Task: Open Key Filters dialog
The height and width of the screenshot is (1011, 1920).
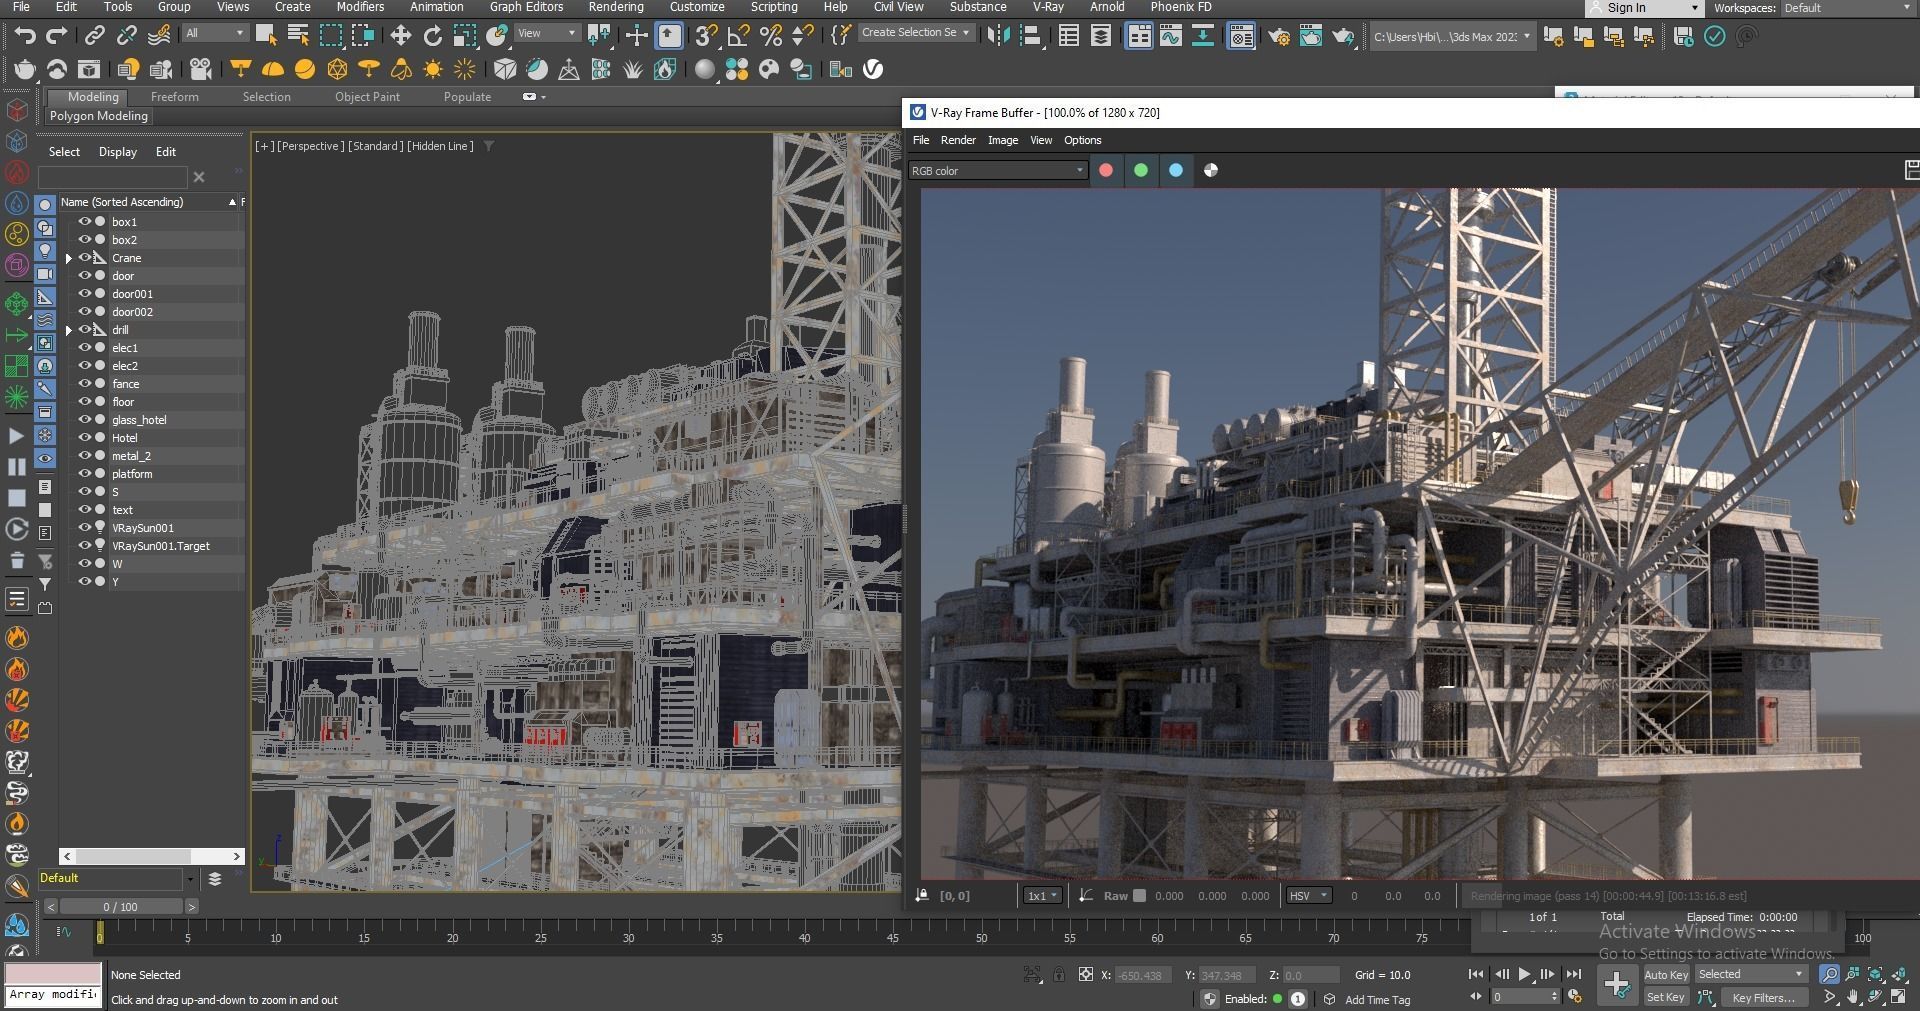Action: pos(1764,998)
